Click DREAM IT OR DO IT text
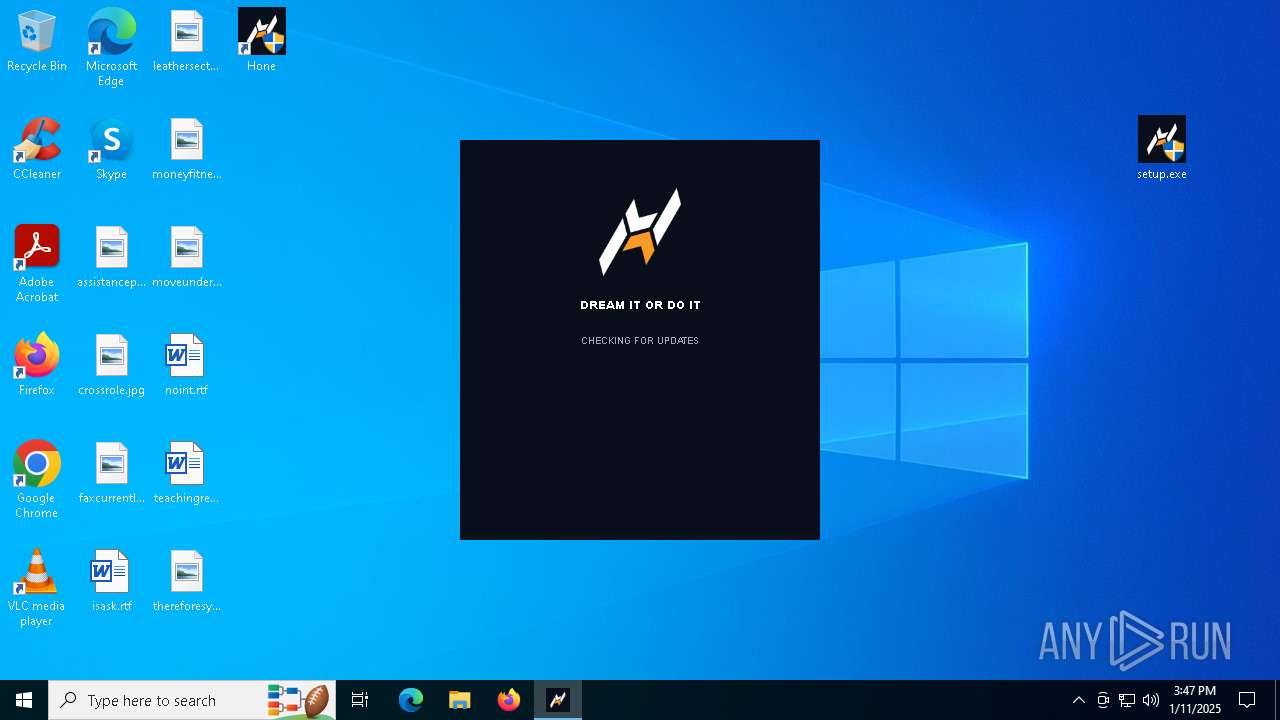The width and height of the screenshot is (1280, 720). 640,305
